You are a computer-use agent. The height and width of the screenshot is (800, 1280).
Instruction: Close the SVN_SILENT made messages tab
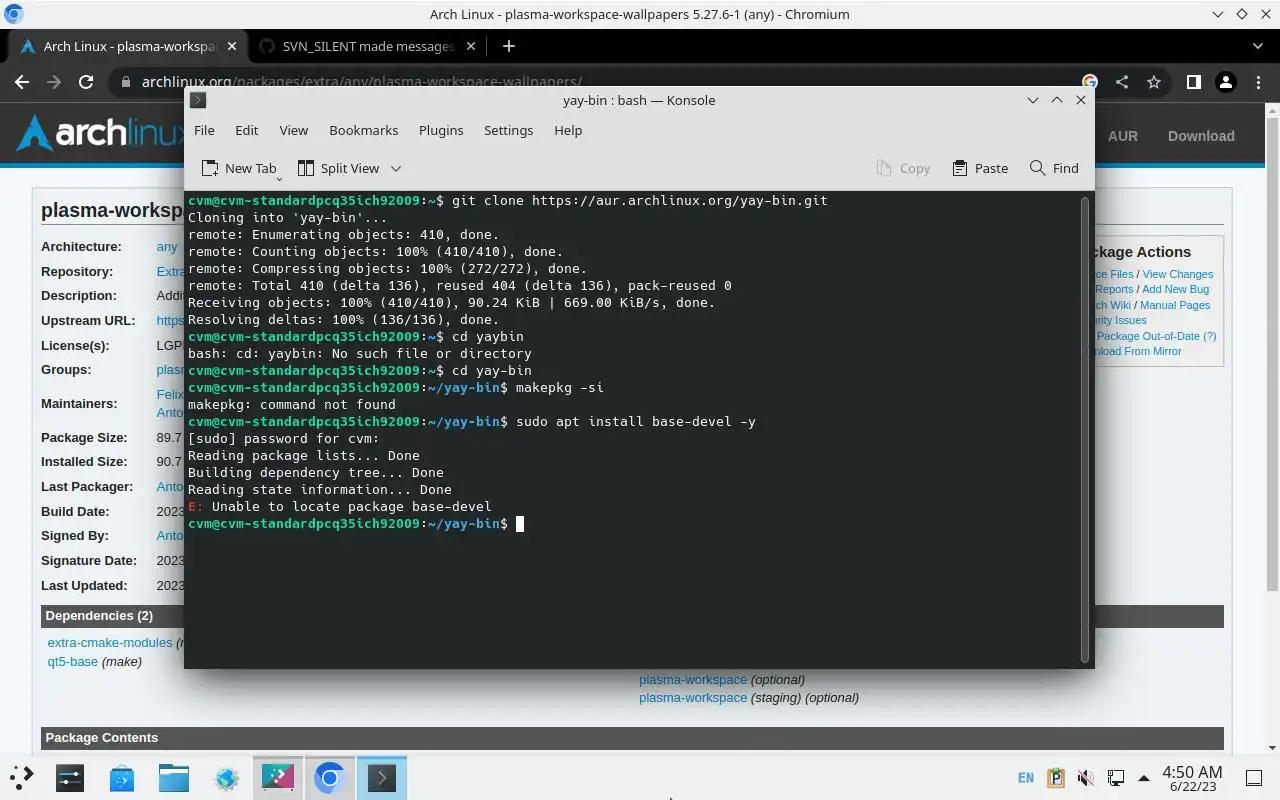470,46
